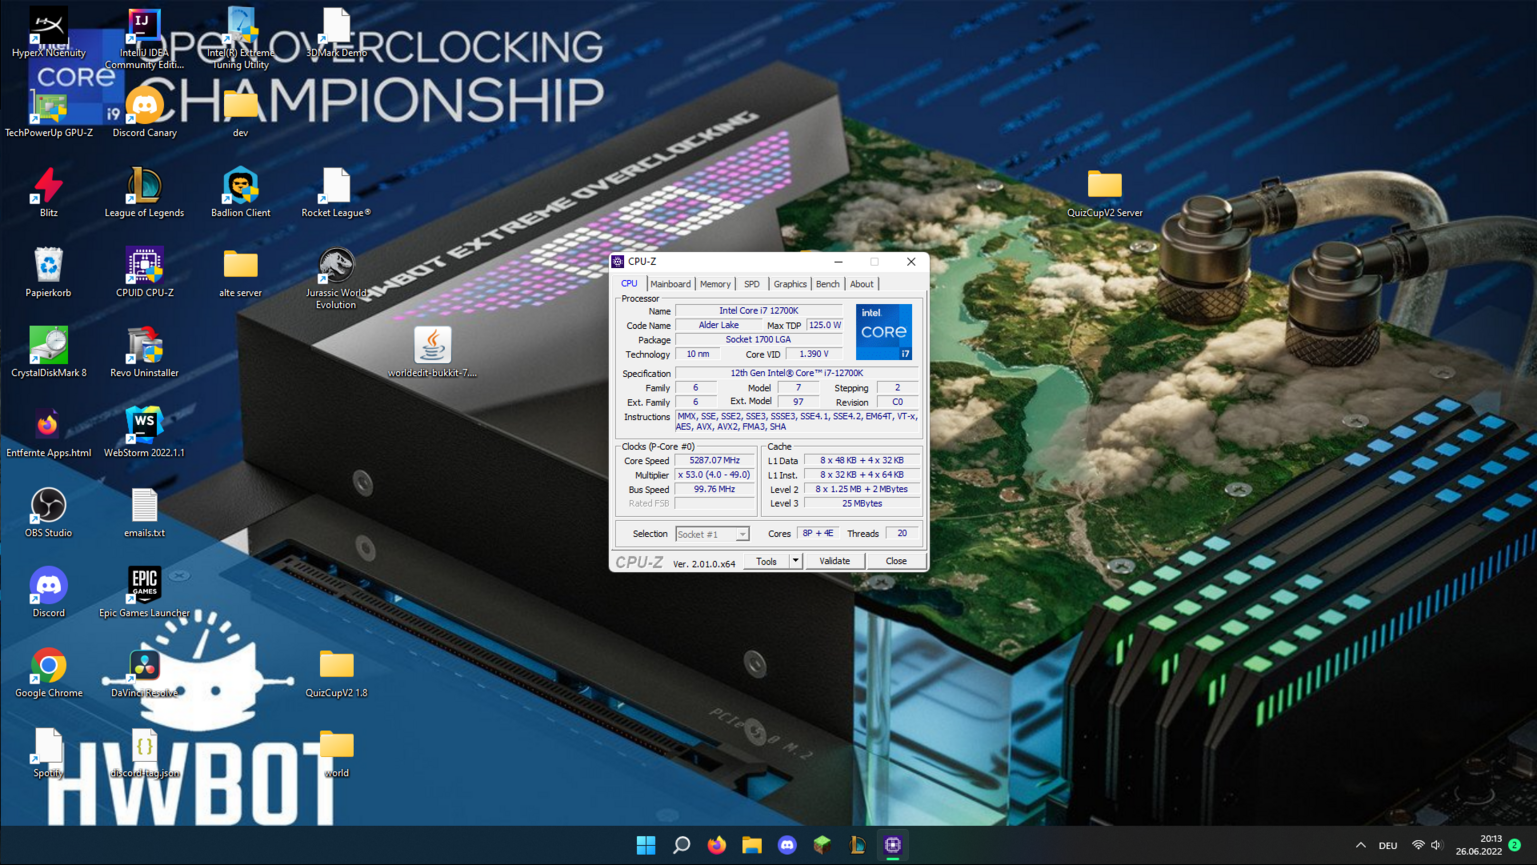Click the Multiplier value x 53.0
The image size is (1537, 865).
tap(714, 475)
